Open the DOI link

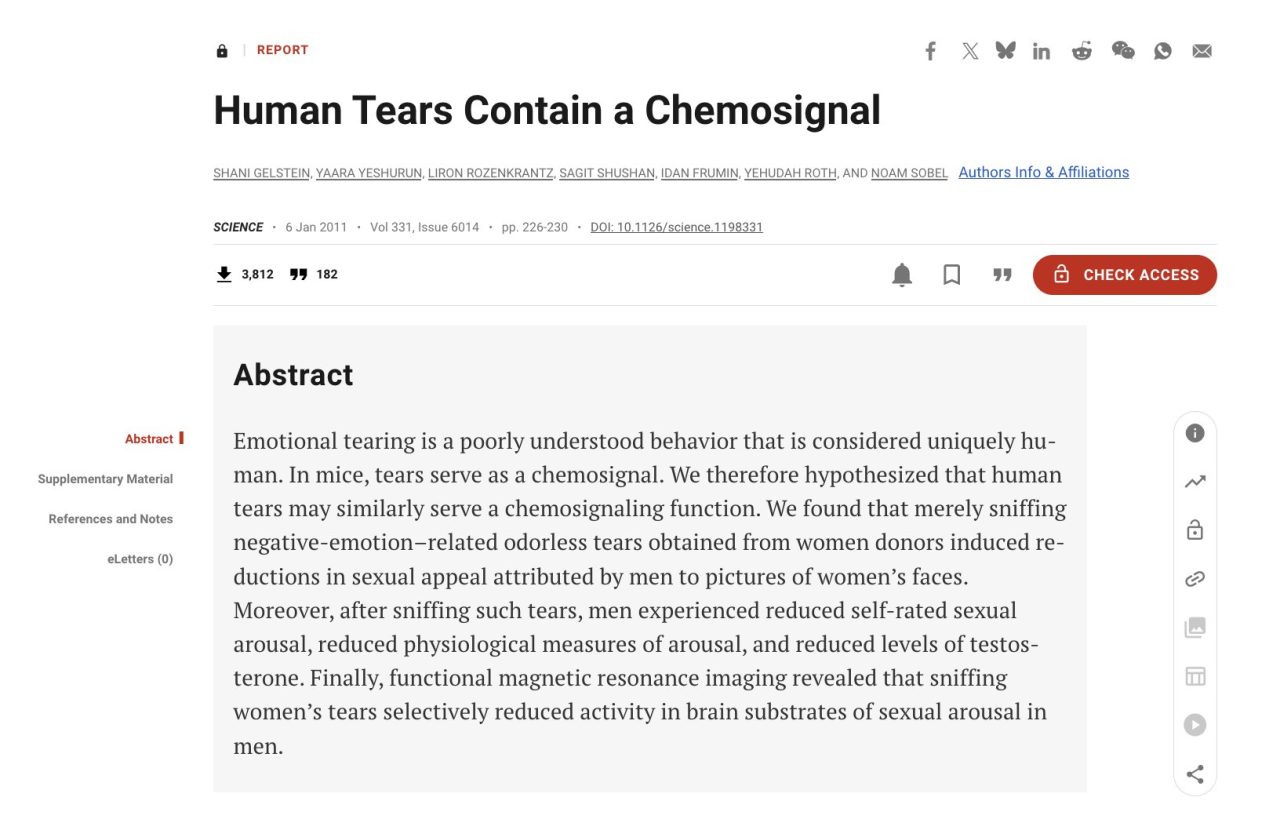point(676,227)
